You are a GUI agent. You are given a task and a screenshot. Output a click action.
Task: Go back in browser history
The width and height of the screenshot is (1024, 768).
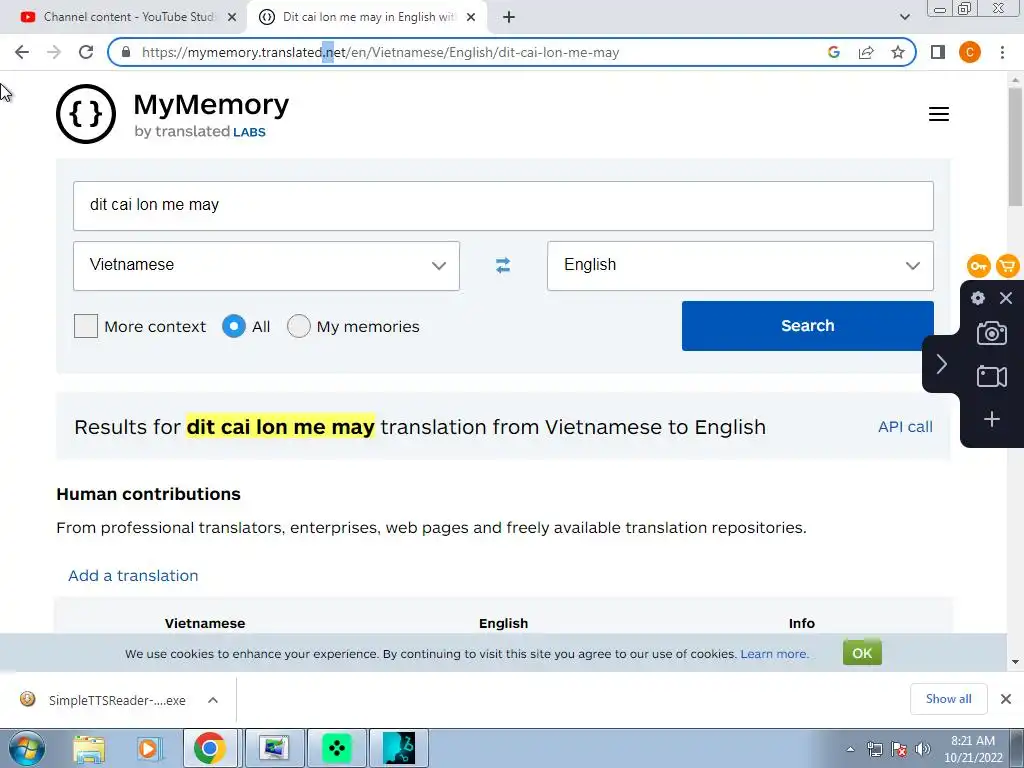point(22,52)
